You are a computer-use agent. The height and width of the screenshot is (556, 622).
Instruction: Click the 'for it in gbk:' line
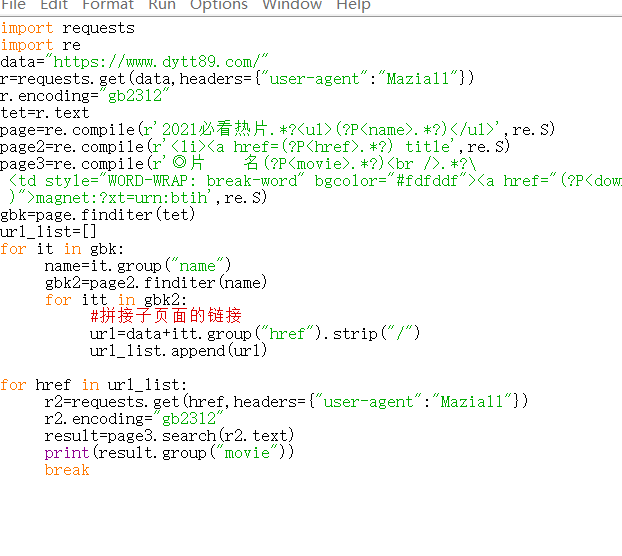coord(62,249)
